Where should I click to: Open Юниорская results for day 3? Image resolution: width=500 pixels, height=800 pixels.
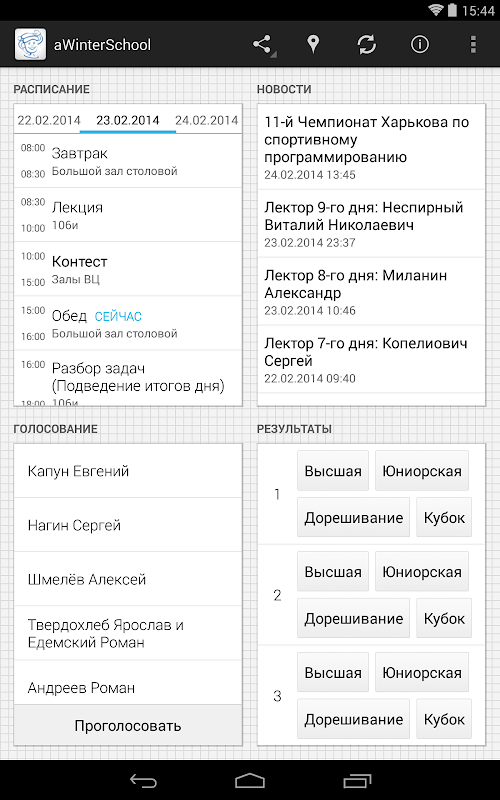(421, 672)
